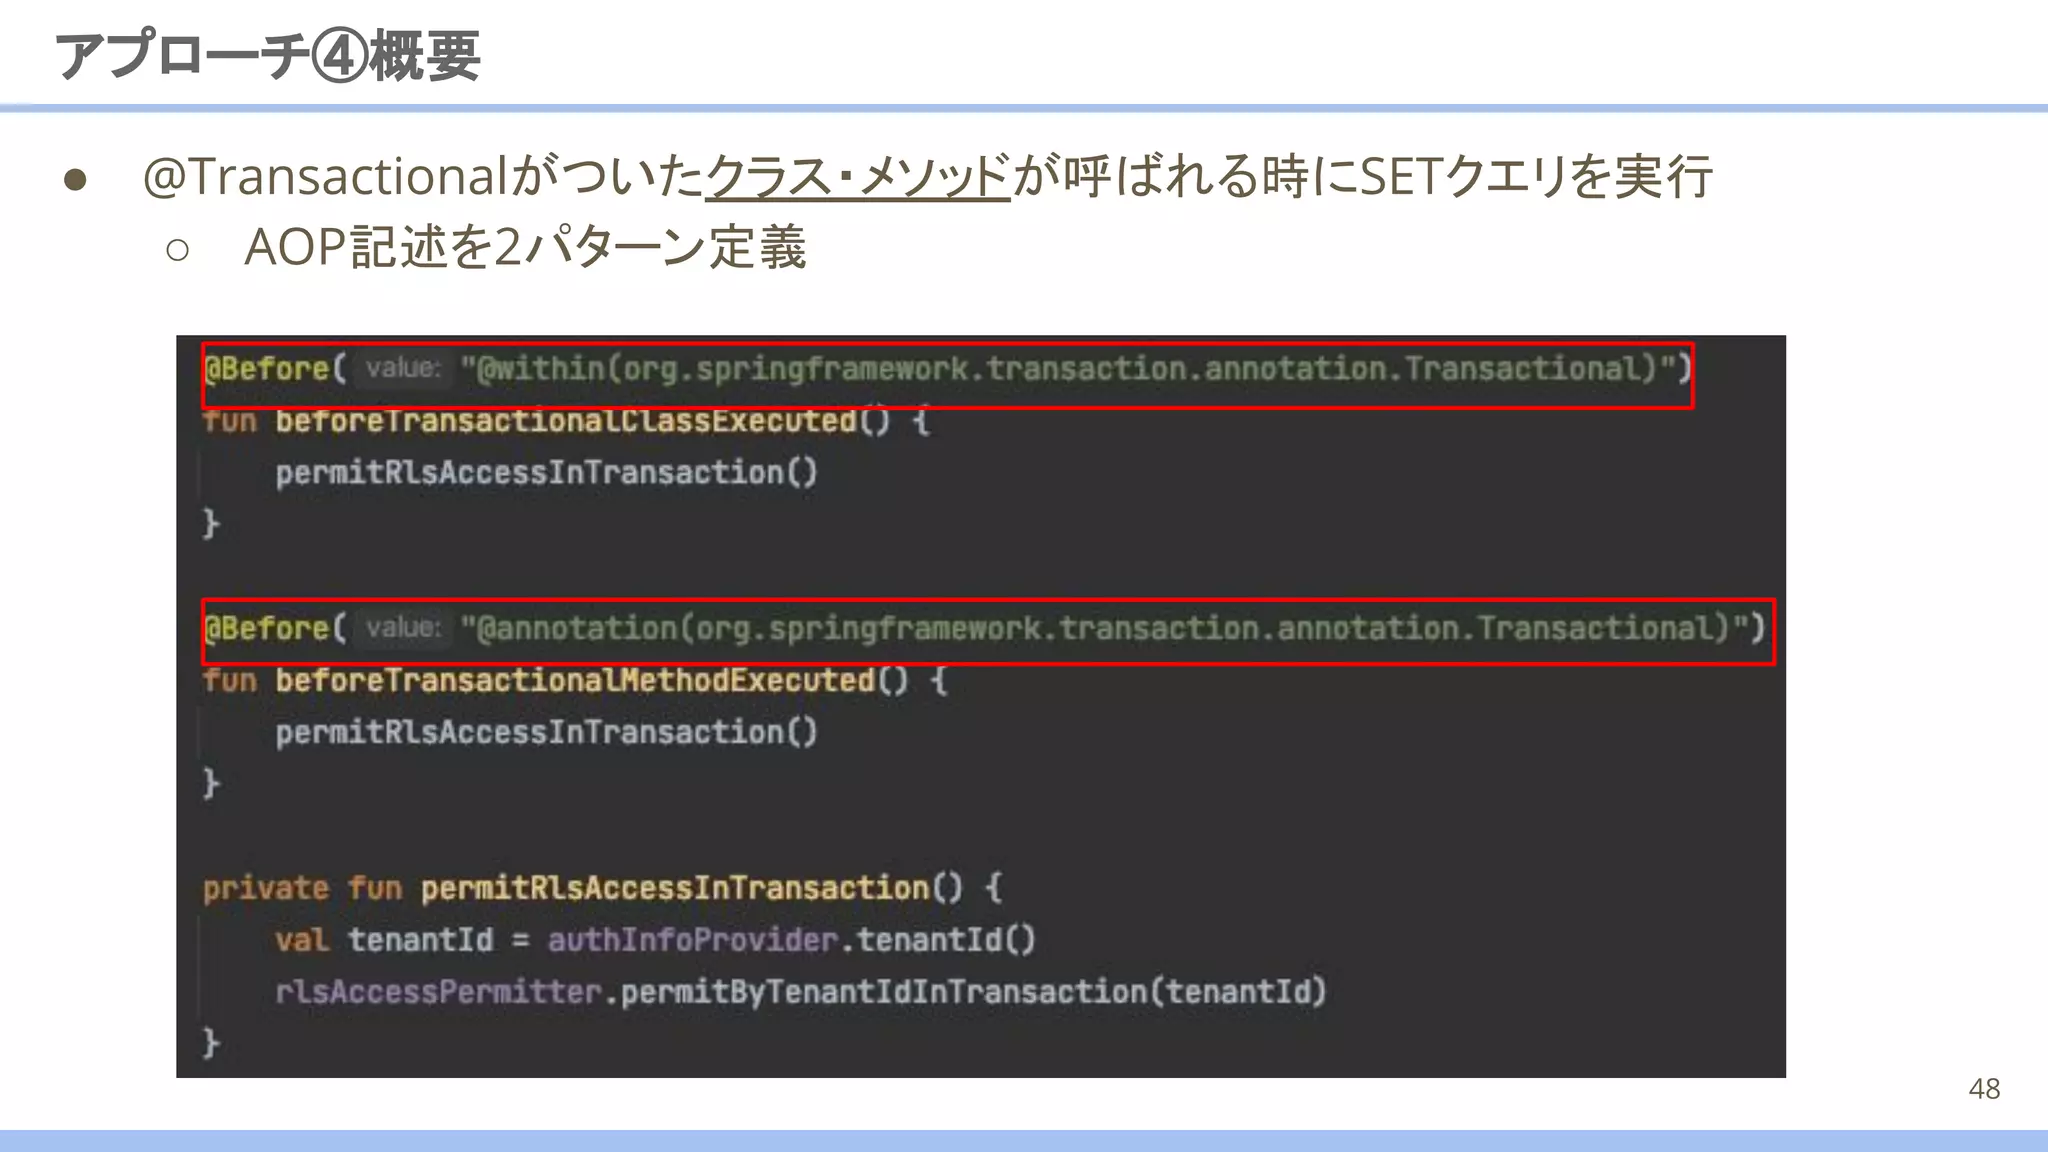Click the slide title アプローチ④概要
The image size is (2048, 1152).
point(267,55)
